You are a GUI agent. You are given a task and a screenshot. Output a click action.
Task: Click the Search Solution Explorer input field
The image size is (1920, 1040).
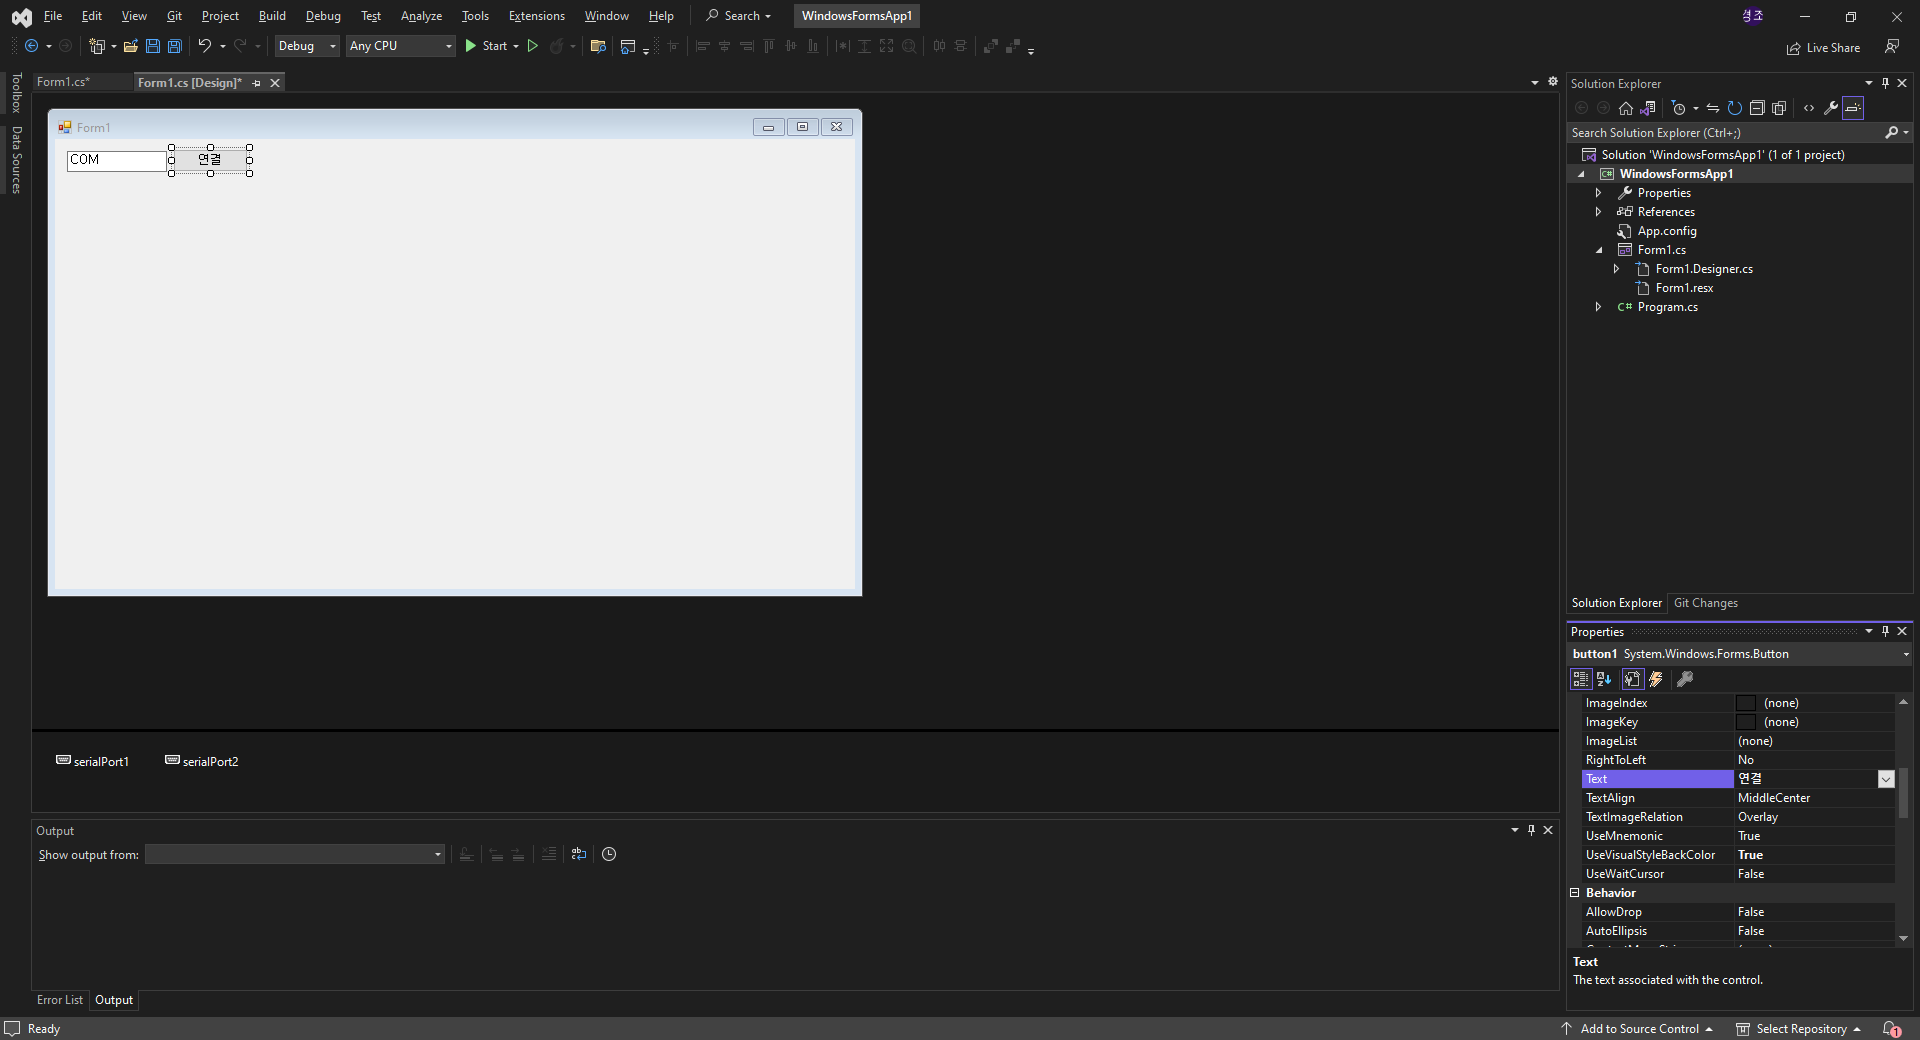[x=1725, y=133]
